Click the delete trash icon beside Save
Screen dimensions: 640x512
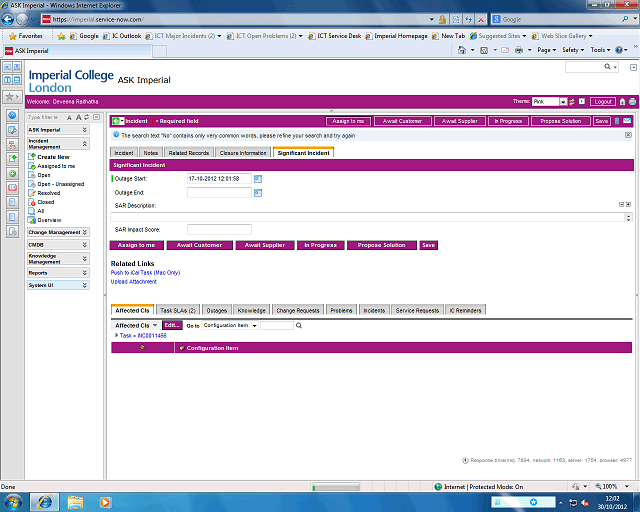point(616,121)
